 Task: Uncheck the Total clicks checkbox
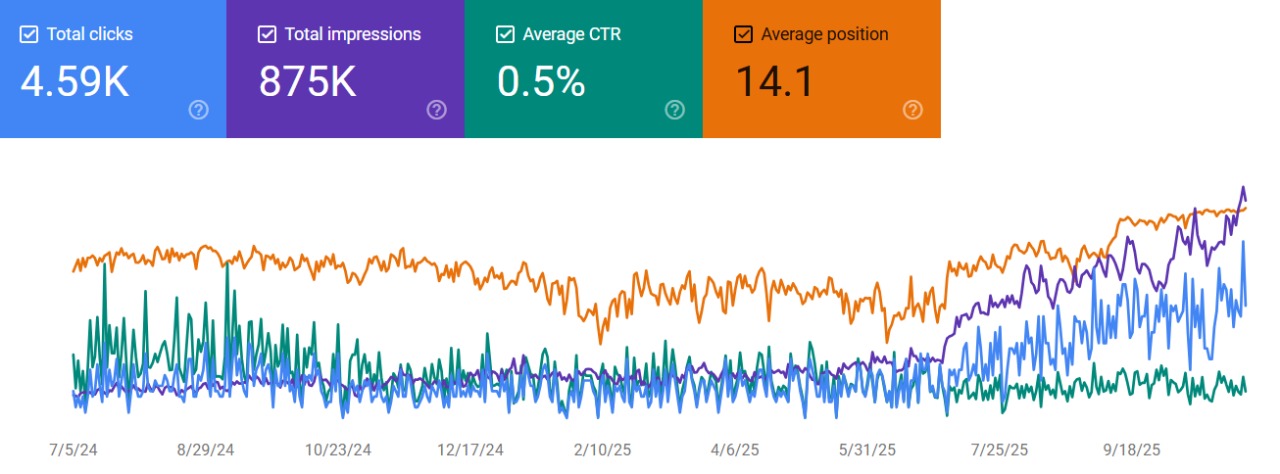pyautogui.click(x=29, y=35)
